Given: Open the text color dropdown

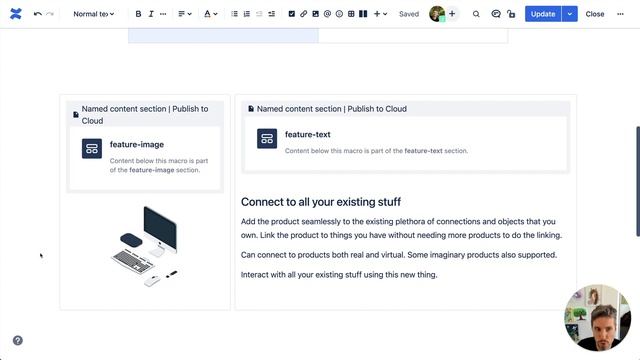Looking at the screenshot, I should pyautogui.click(x=211, y=14).
